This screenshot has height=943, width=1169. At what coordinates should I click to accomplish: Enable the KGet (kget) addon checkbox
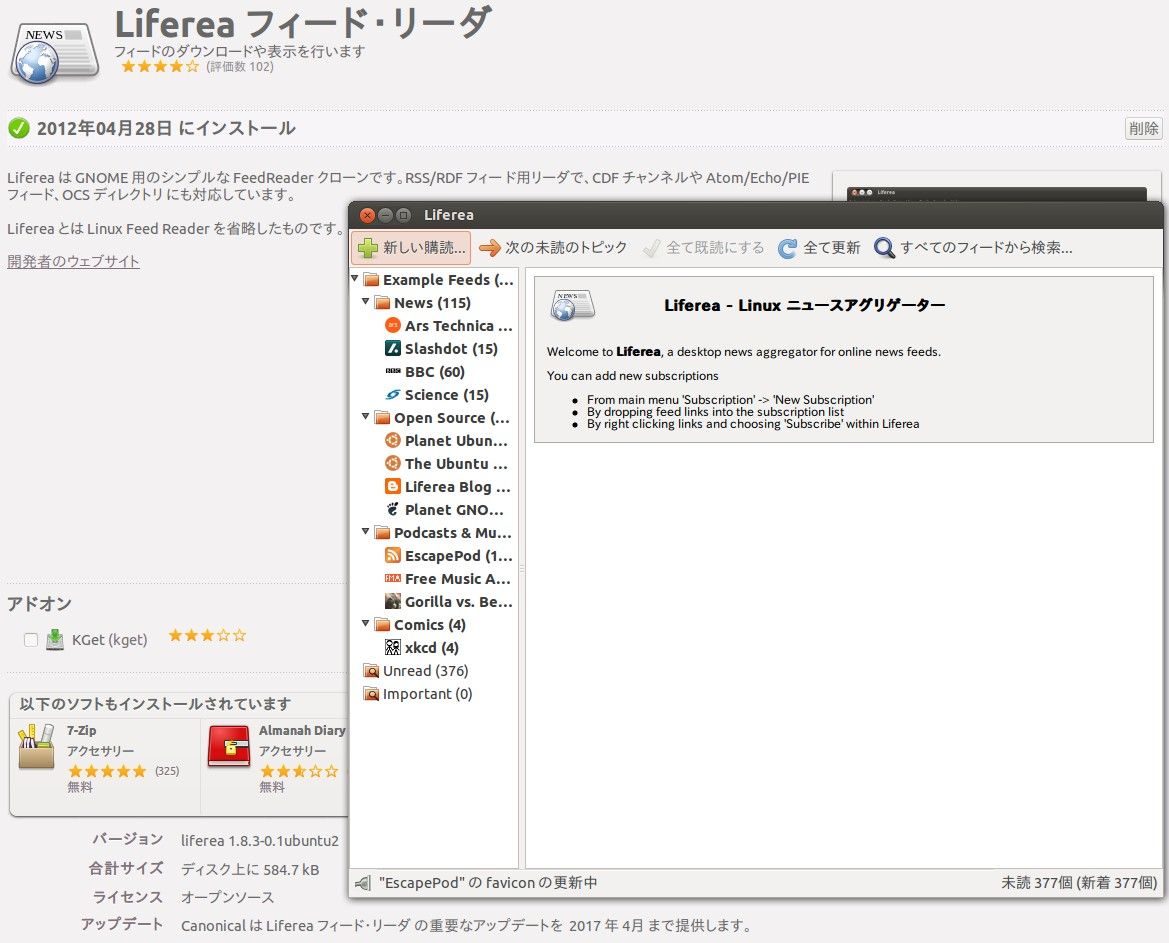click(x=31, y=640)
